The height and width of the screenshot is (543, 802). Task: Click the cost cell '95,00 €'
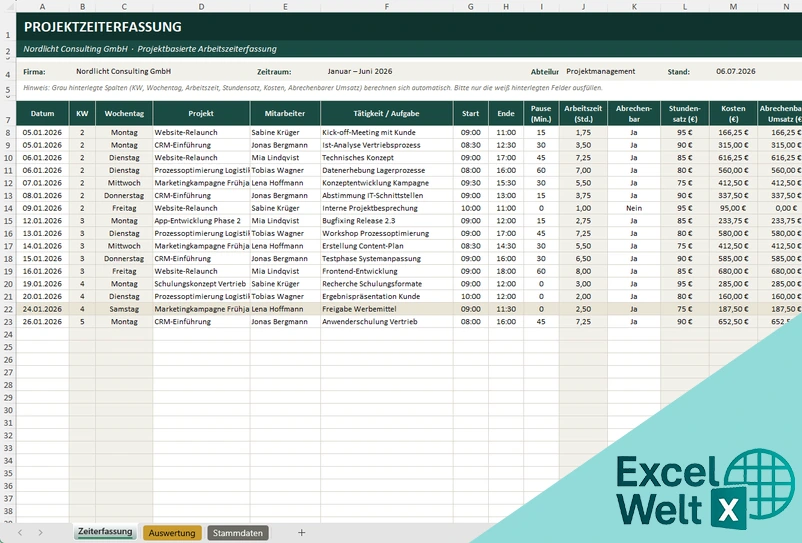coord(733,208)
